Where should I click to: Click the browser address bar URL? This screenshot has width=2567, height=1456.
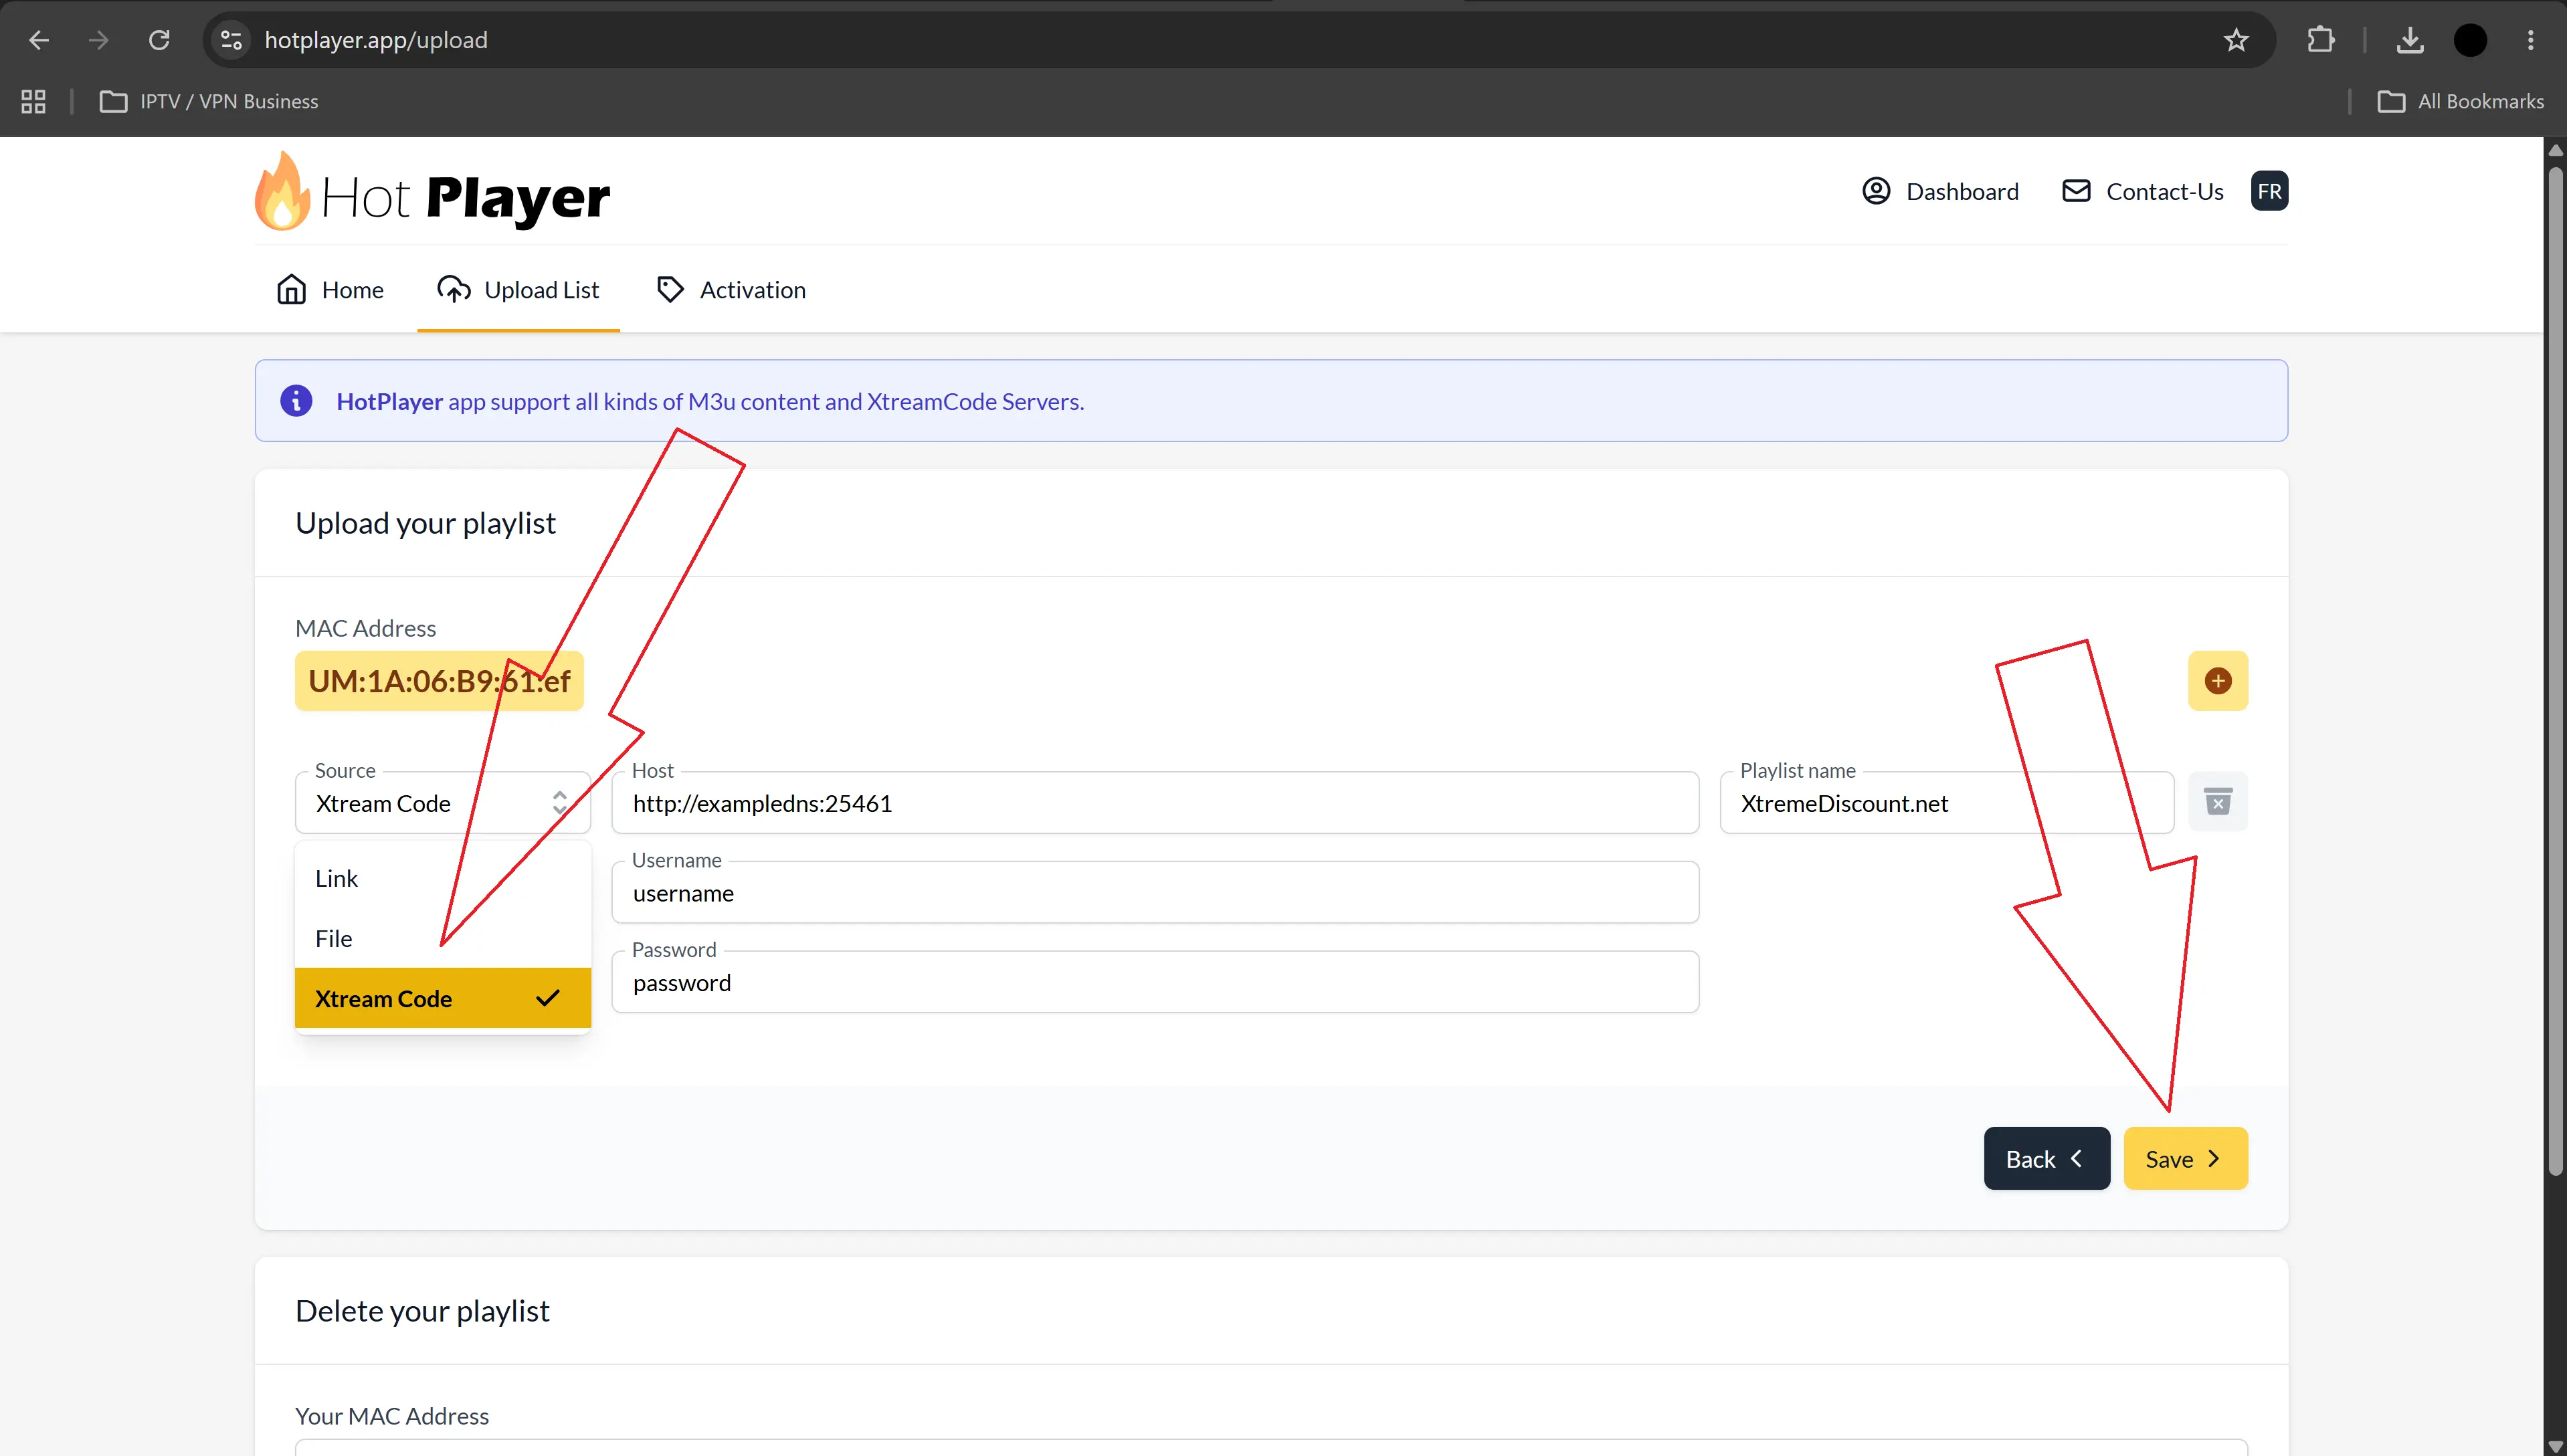point(376,40)
